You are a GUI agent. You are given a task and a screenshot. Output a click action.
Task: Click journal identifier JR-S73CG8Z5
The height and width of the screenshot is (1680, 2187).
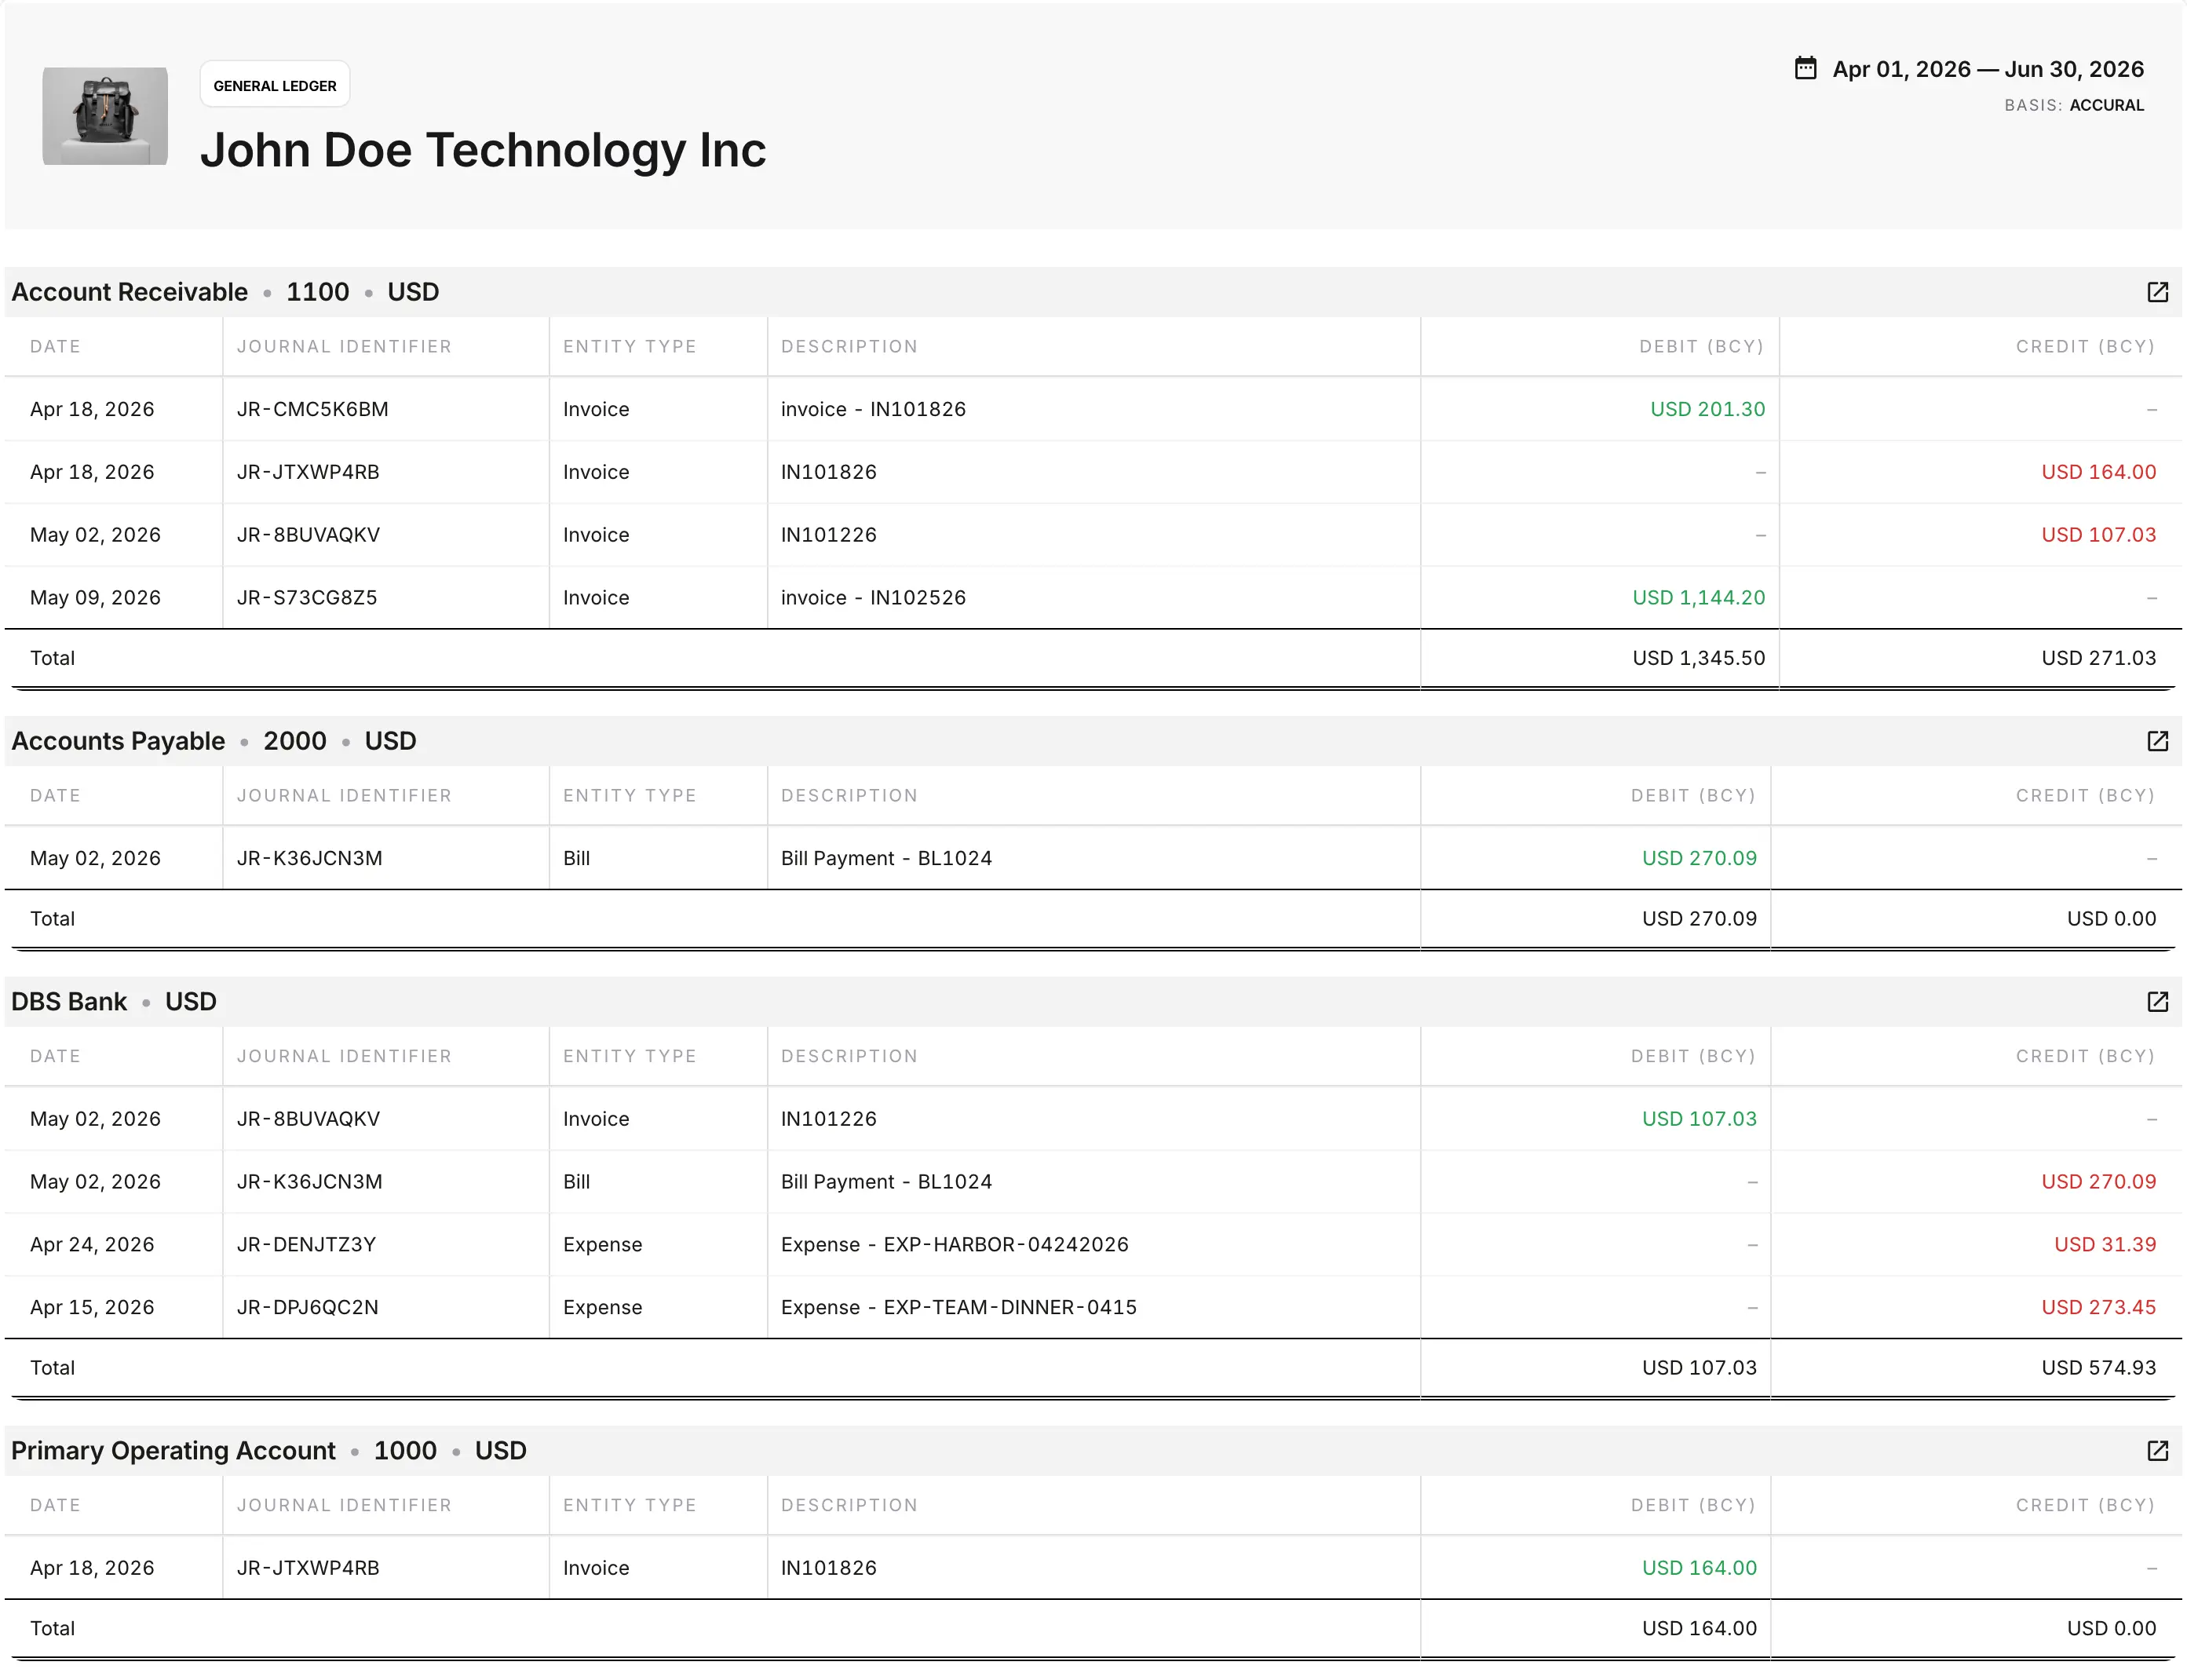tap(307, 598)
